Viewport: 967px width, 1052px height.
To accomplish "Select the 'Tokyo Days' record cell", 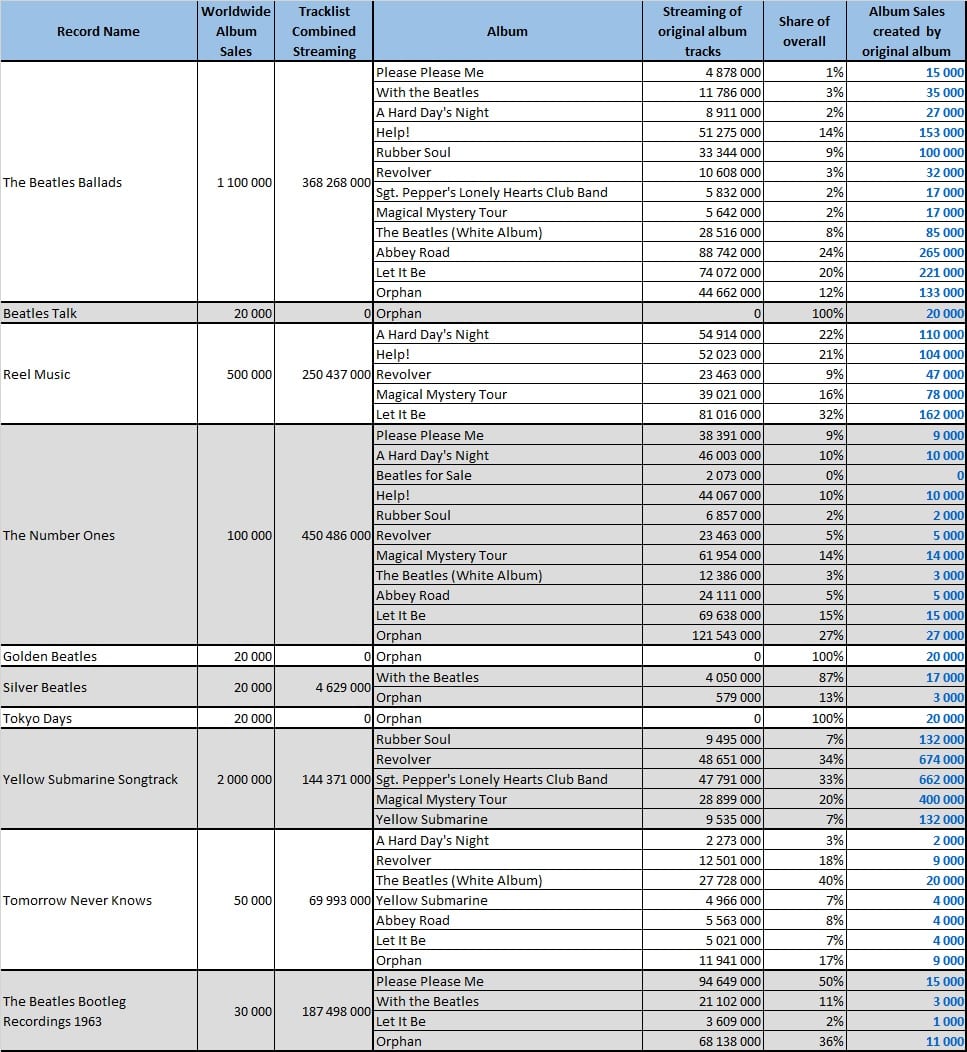I will tap(99, 718).
